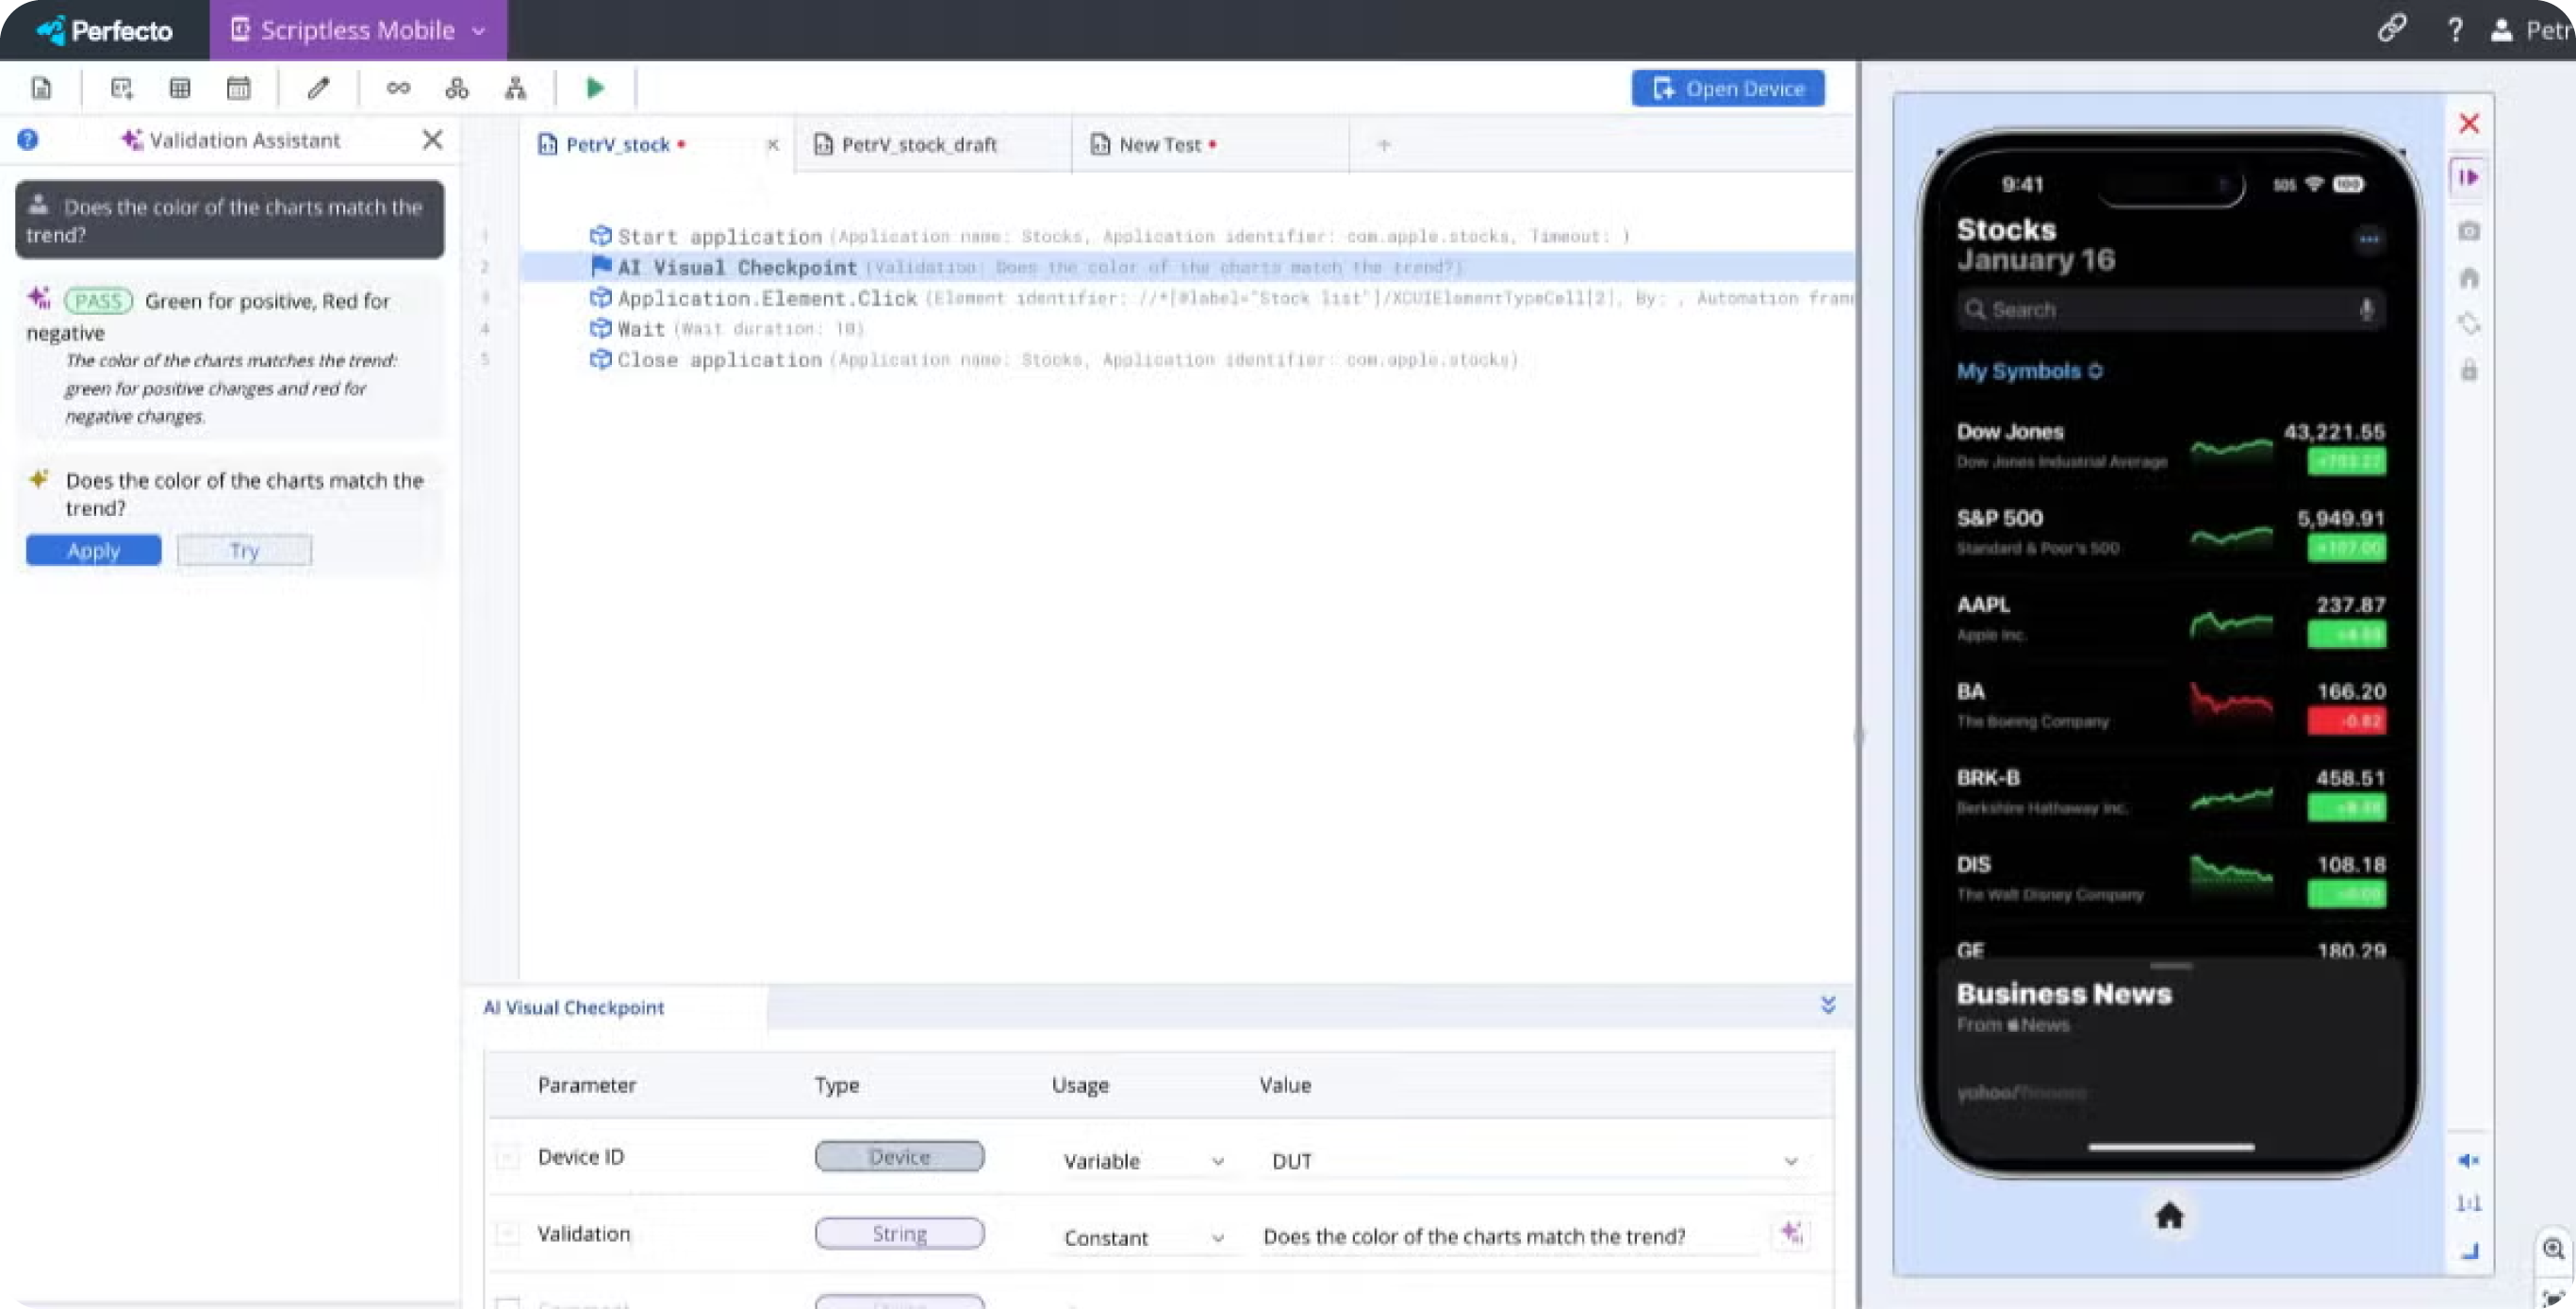
Task: Click the Try button
Action: pyautogui.click(x=244, y=550)
